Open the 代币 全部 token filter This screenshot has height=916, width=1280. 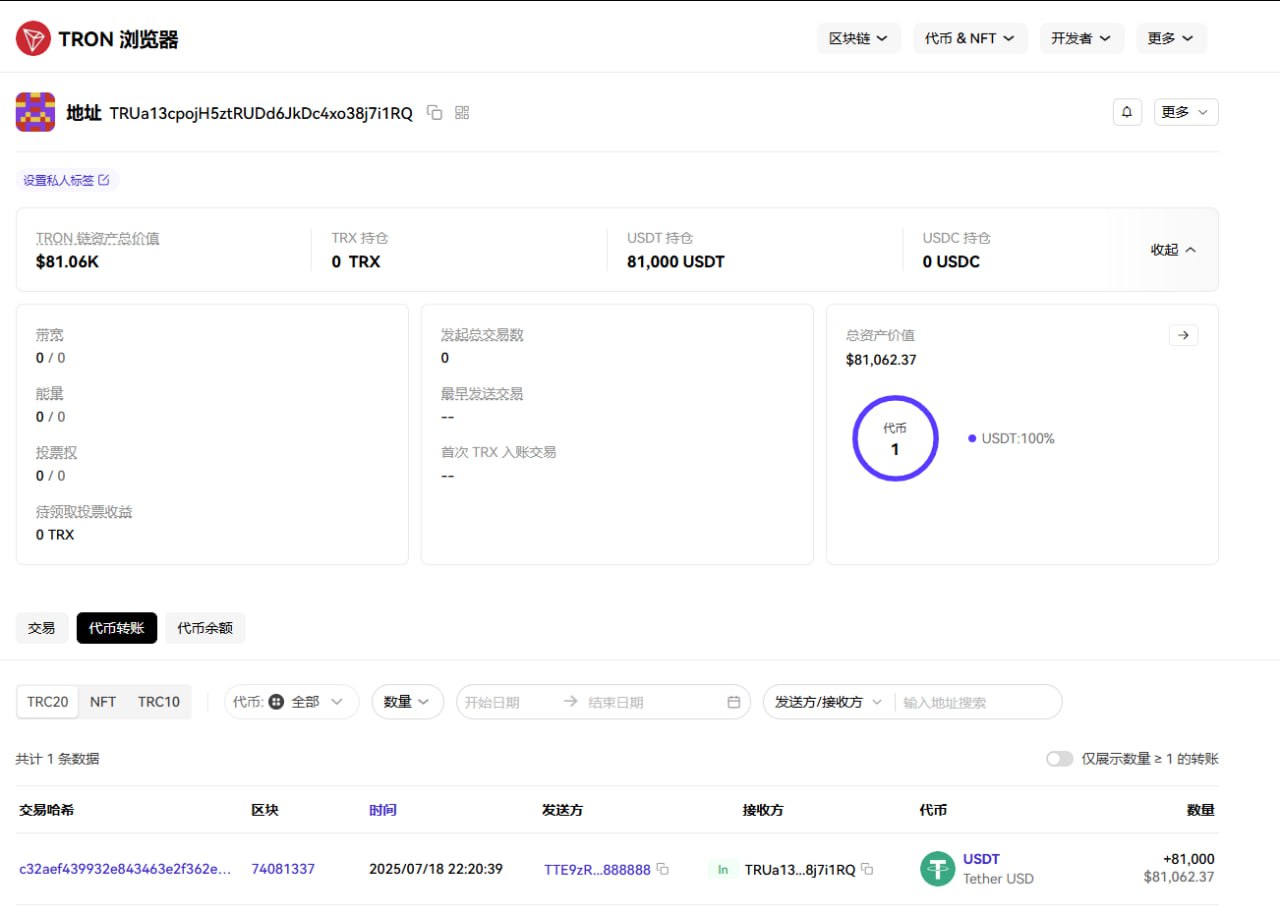(291, 702)
